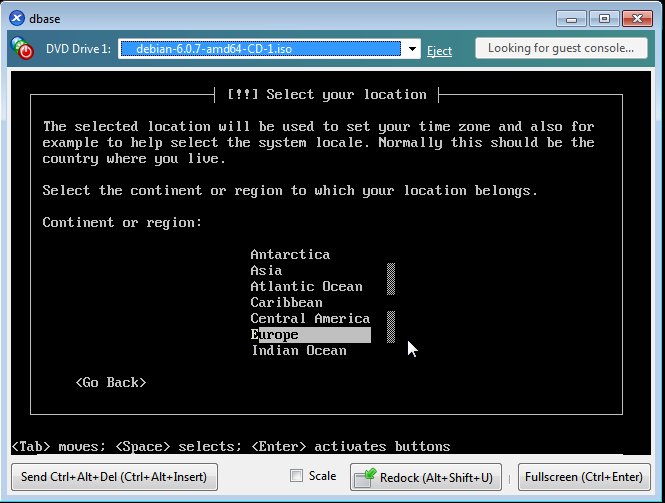Toggle the Scale checkbox

pyautogui.click(x=296, y=475)
